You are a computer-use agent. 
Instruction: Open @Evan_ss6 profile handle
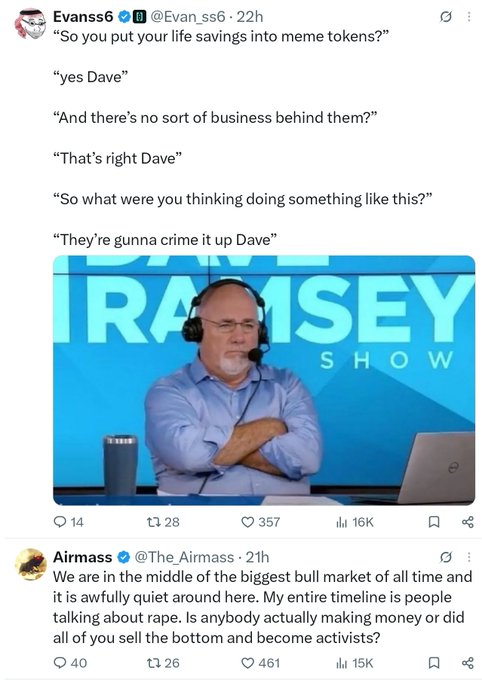[x=188, y=16]
